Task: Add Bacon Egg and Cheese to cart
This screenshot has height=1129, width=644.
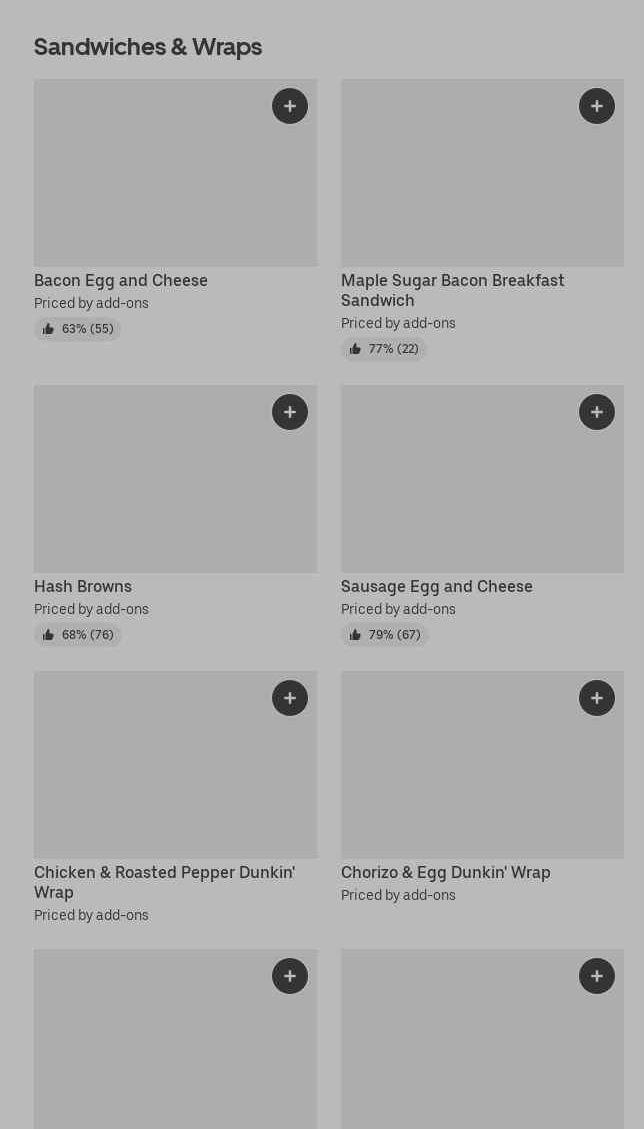Action: [290, 106]
